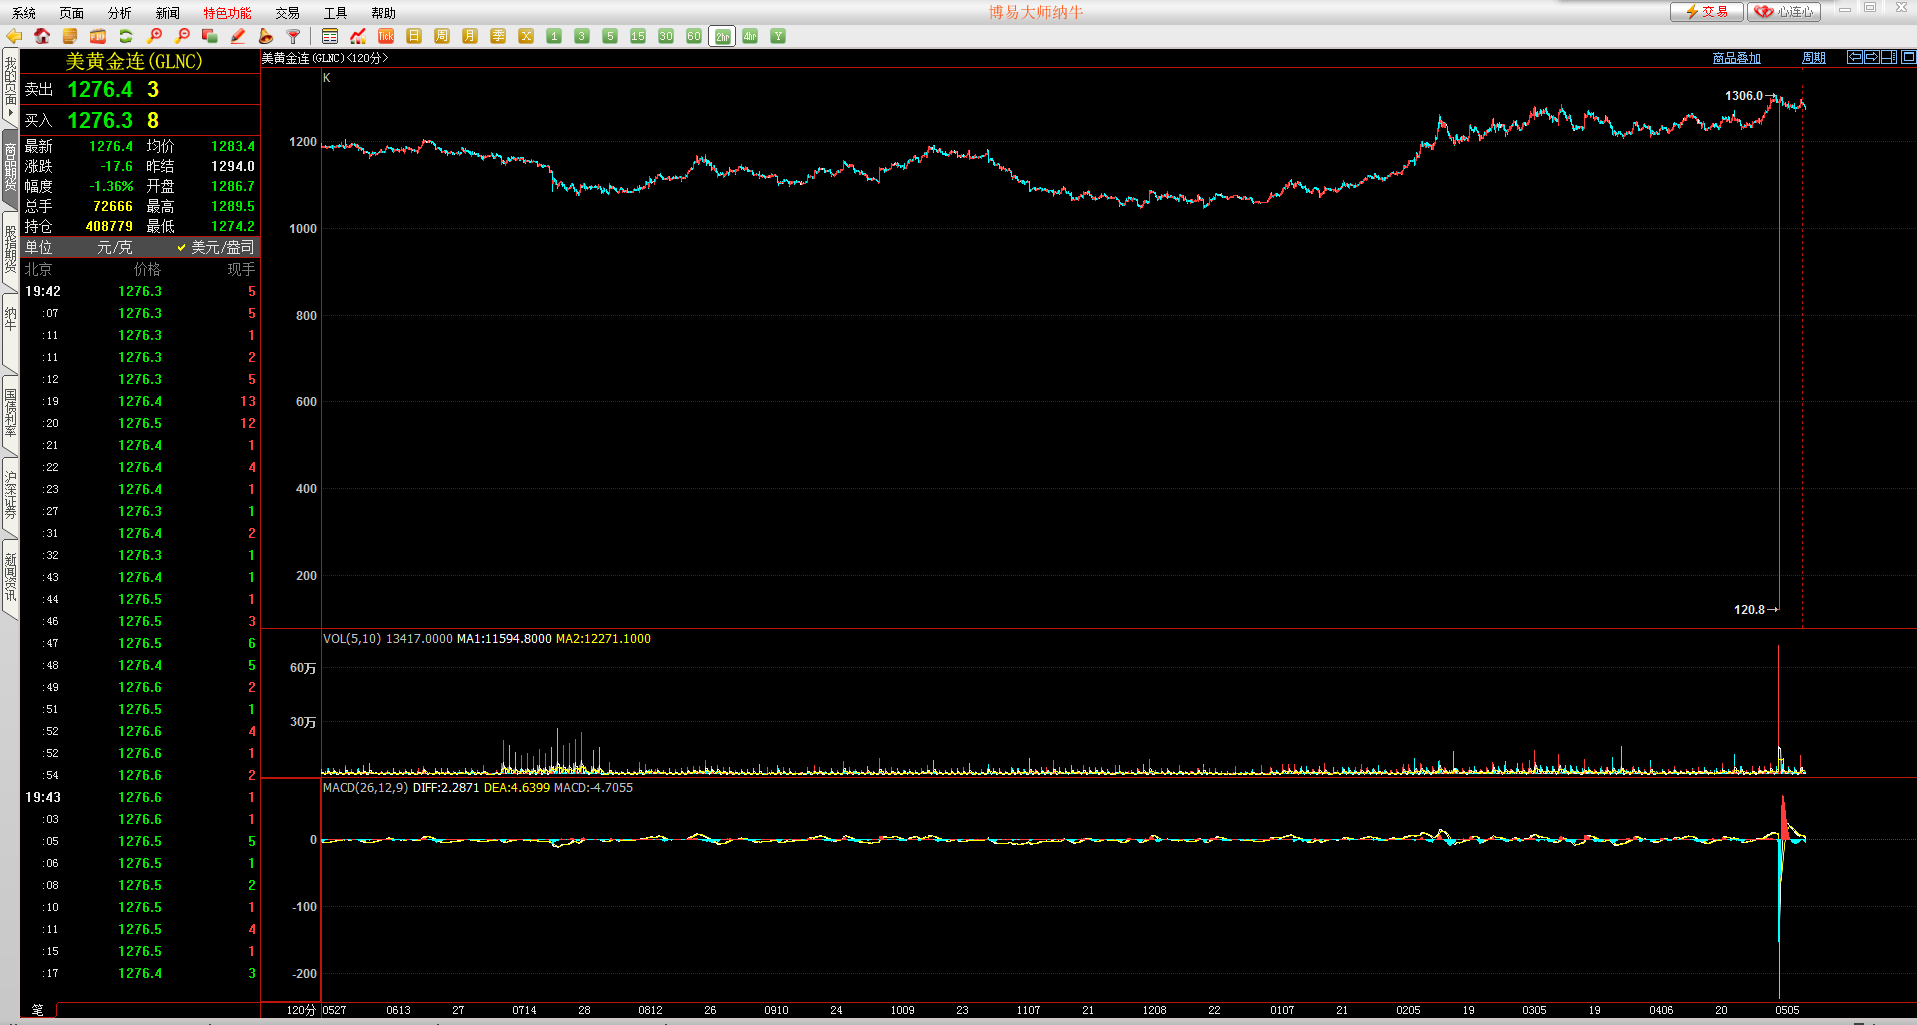
Task: Open the 周期 period dropdown link
Action: coord(1813,58)
